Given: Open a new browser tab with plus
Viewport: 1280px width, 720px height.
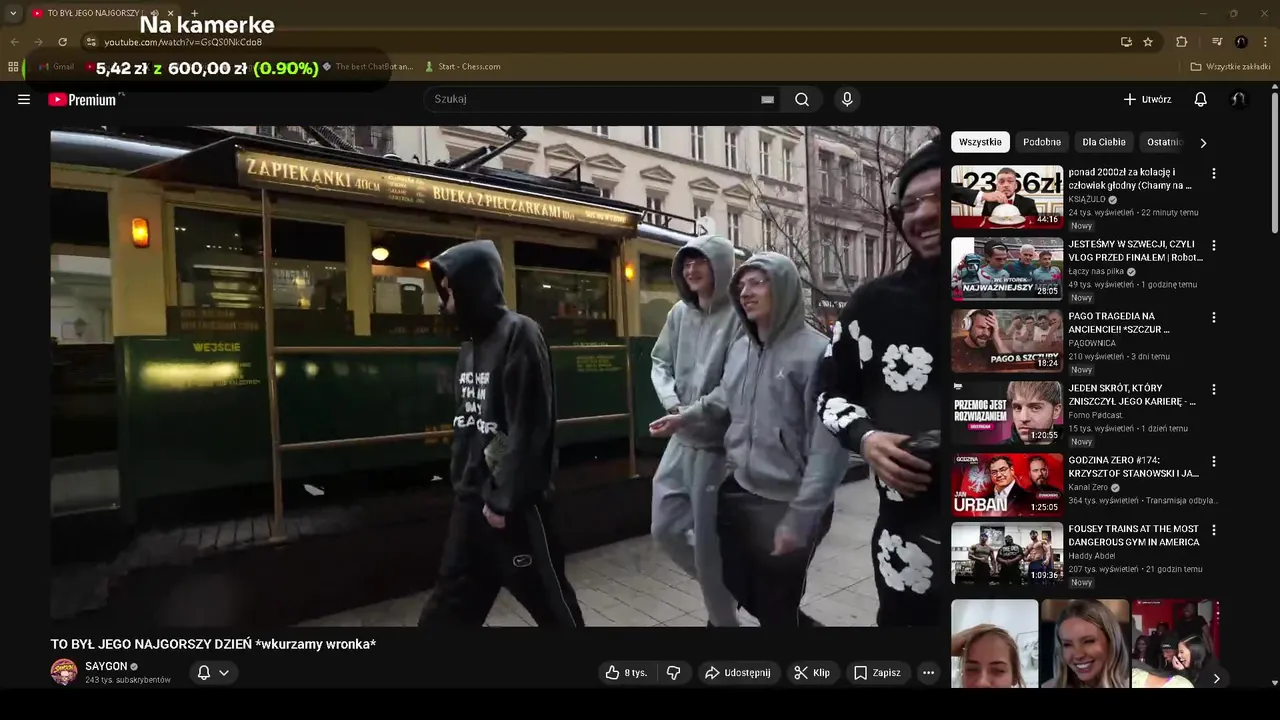Looking at the screenshot, I should click(x=194, y=13).
